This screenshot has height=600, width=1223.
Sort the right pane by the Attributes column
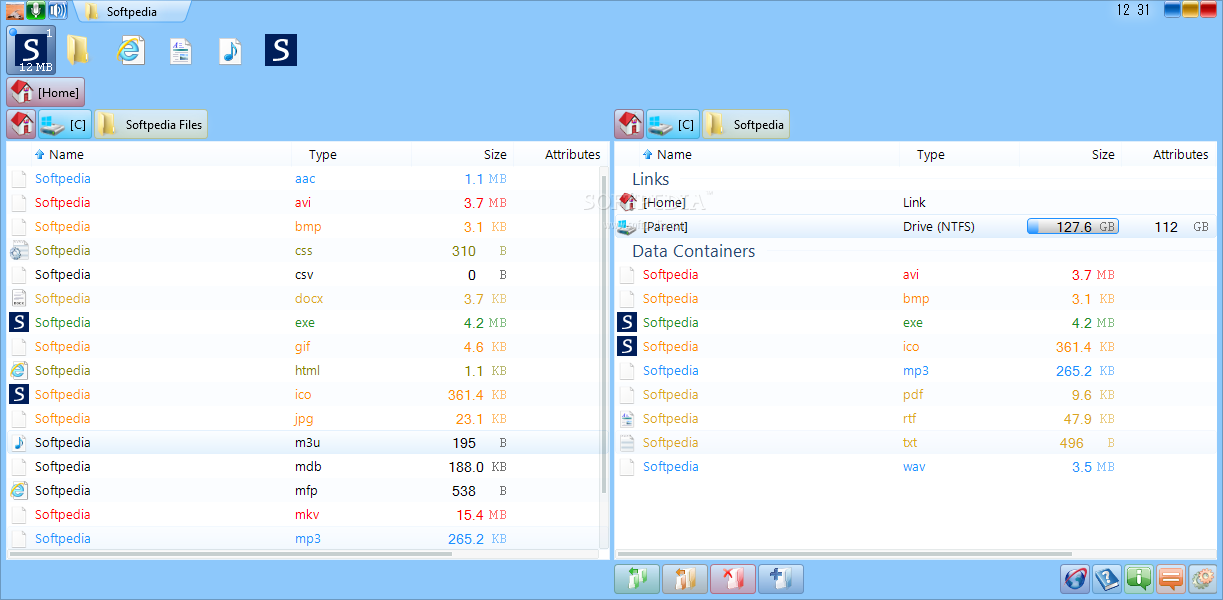(1180, 155)
